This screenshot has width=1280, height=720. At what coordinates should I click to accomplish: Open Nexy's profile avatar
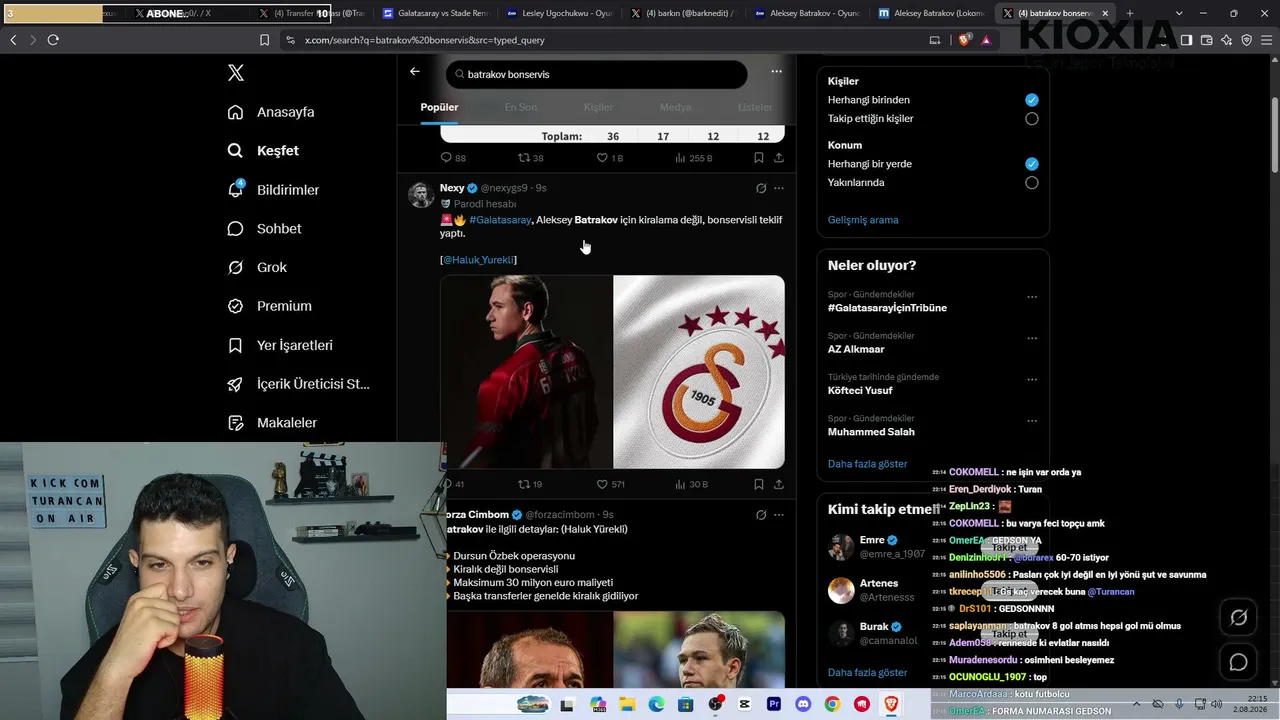coord(421,194)
